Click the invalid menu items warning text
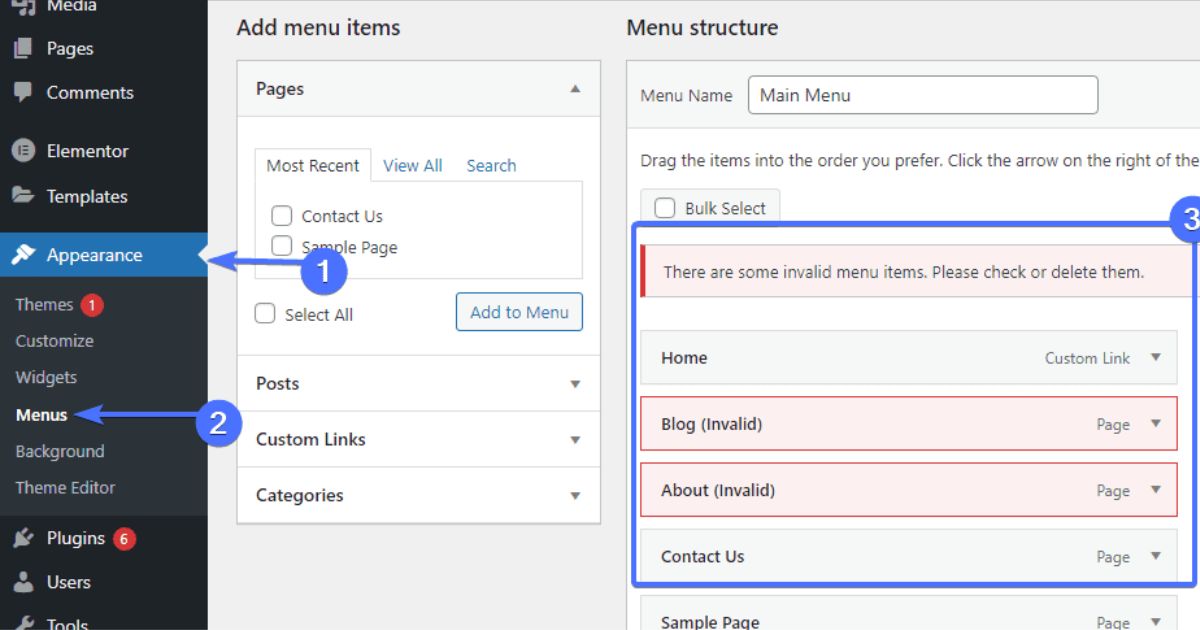This screenshot has width=1200, height=630. [903, 271]
